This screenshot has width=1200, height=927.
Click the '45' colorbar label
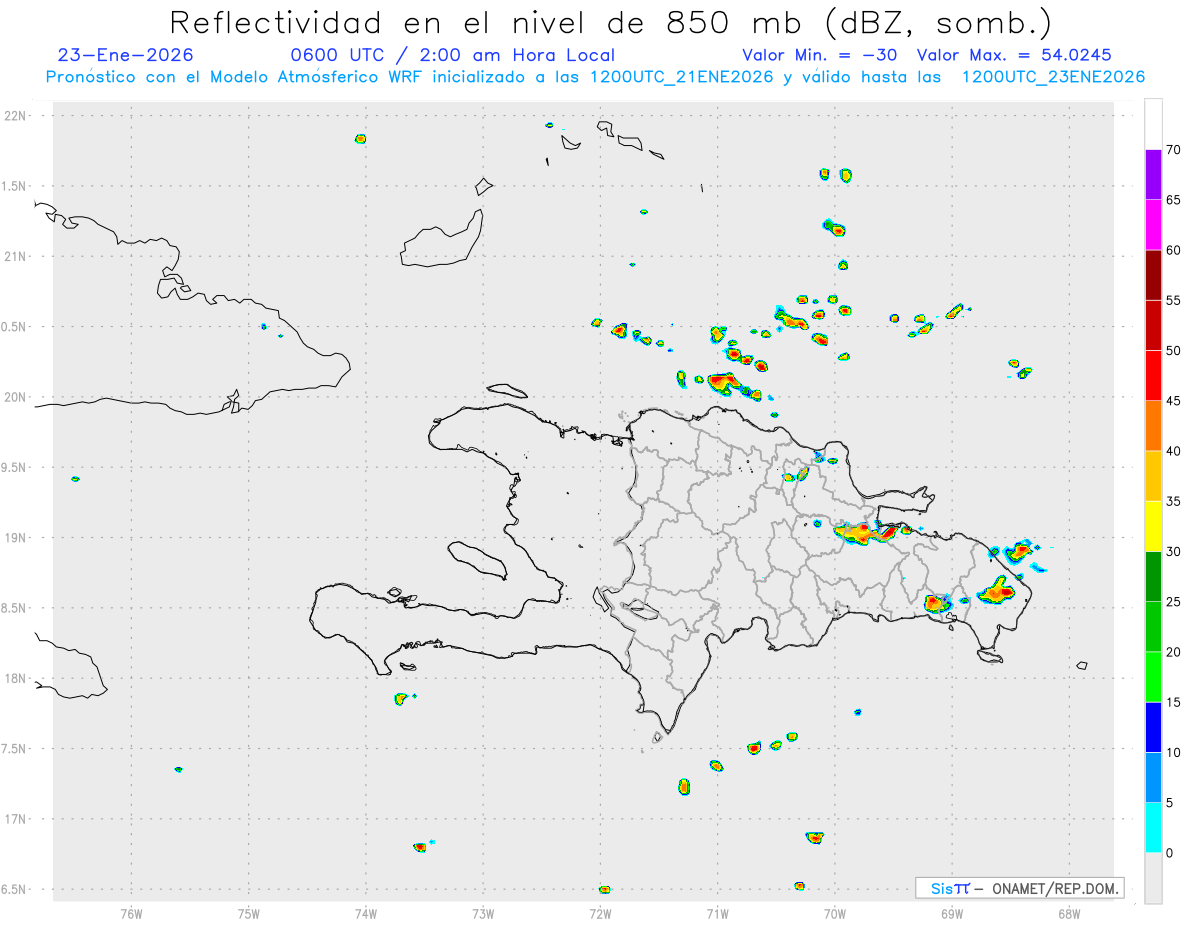pyautogui.click(x=1173, y=401)
